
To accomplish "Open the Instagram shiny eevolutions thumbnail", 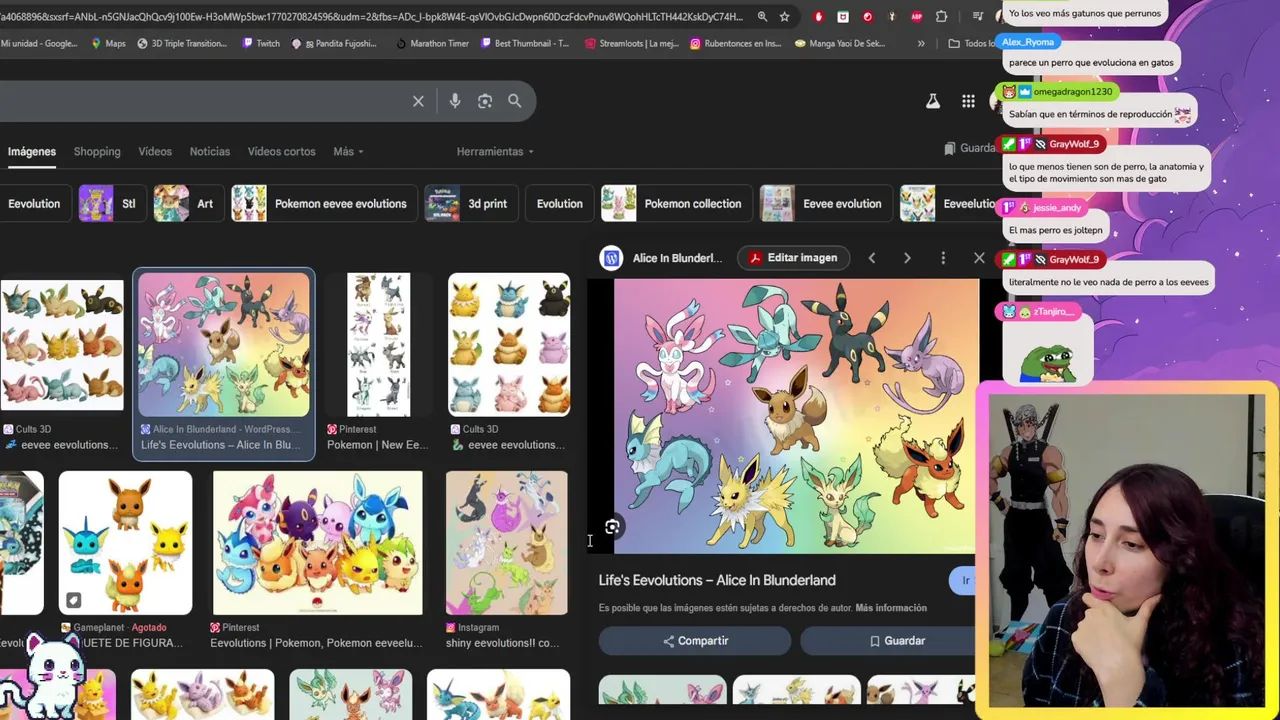I will (506, 543).
